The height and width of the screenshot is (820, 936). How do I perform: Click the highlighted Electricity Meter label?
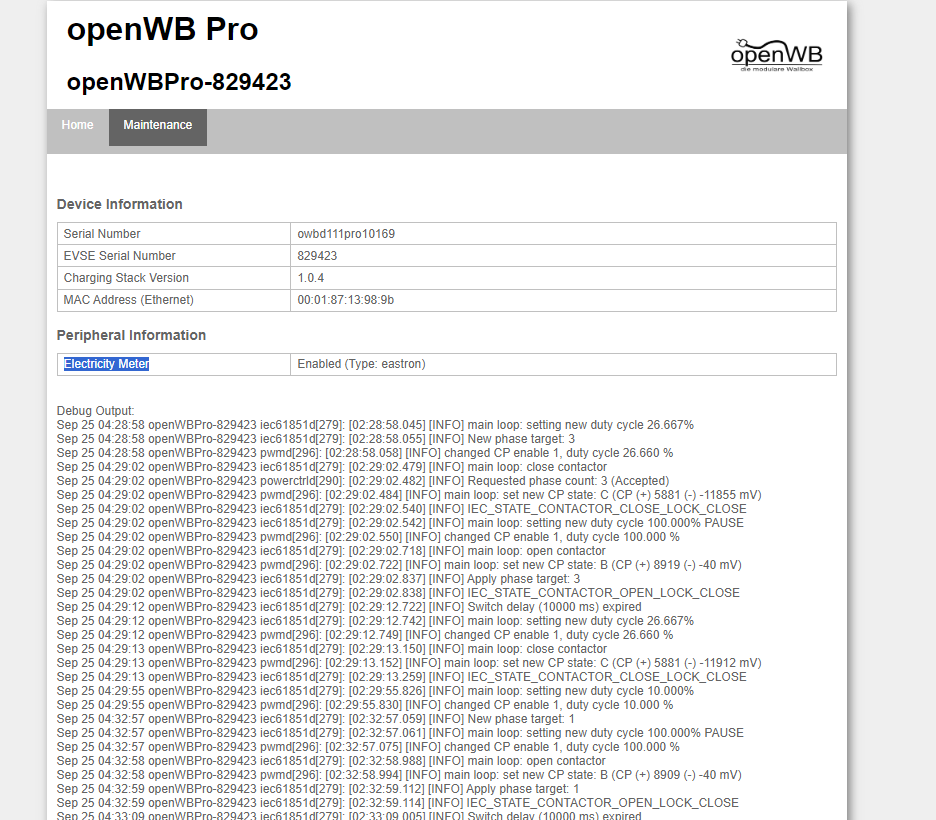(106, 364)
